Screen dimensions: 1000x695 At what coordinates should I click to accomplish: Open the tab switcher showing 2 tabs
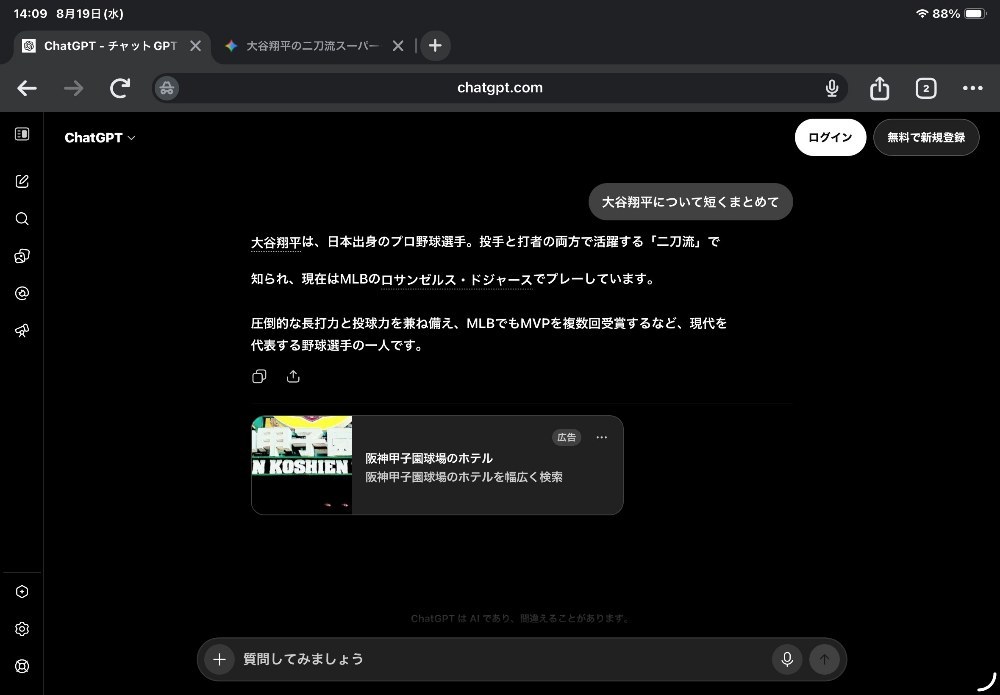[926, 88]
